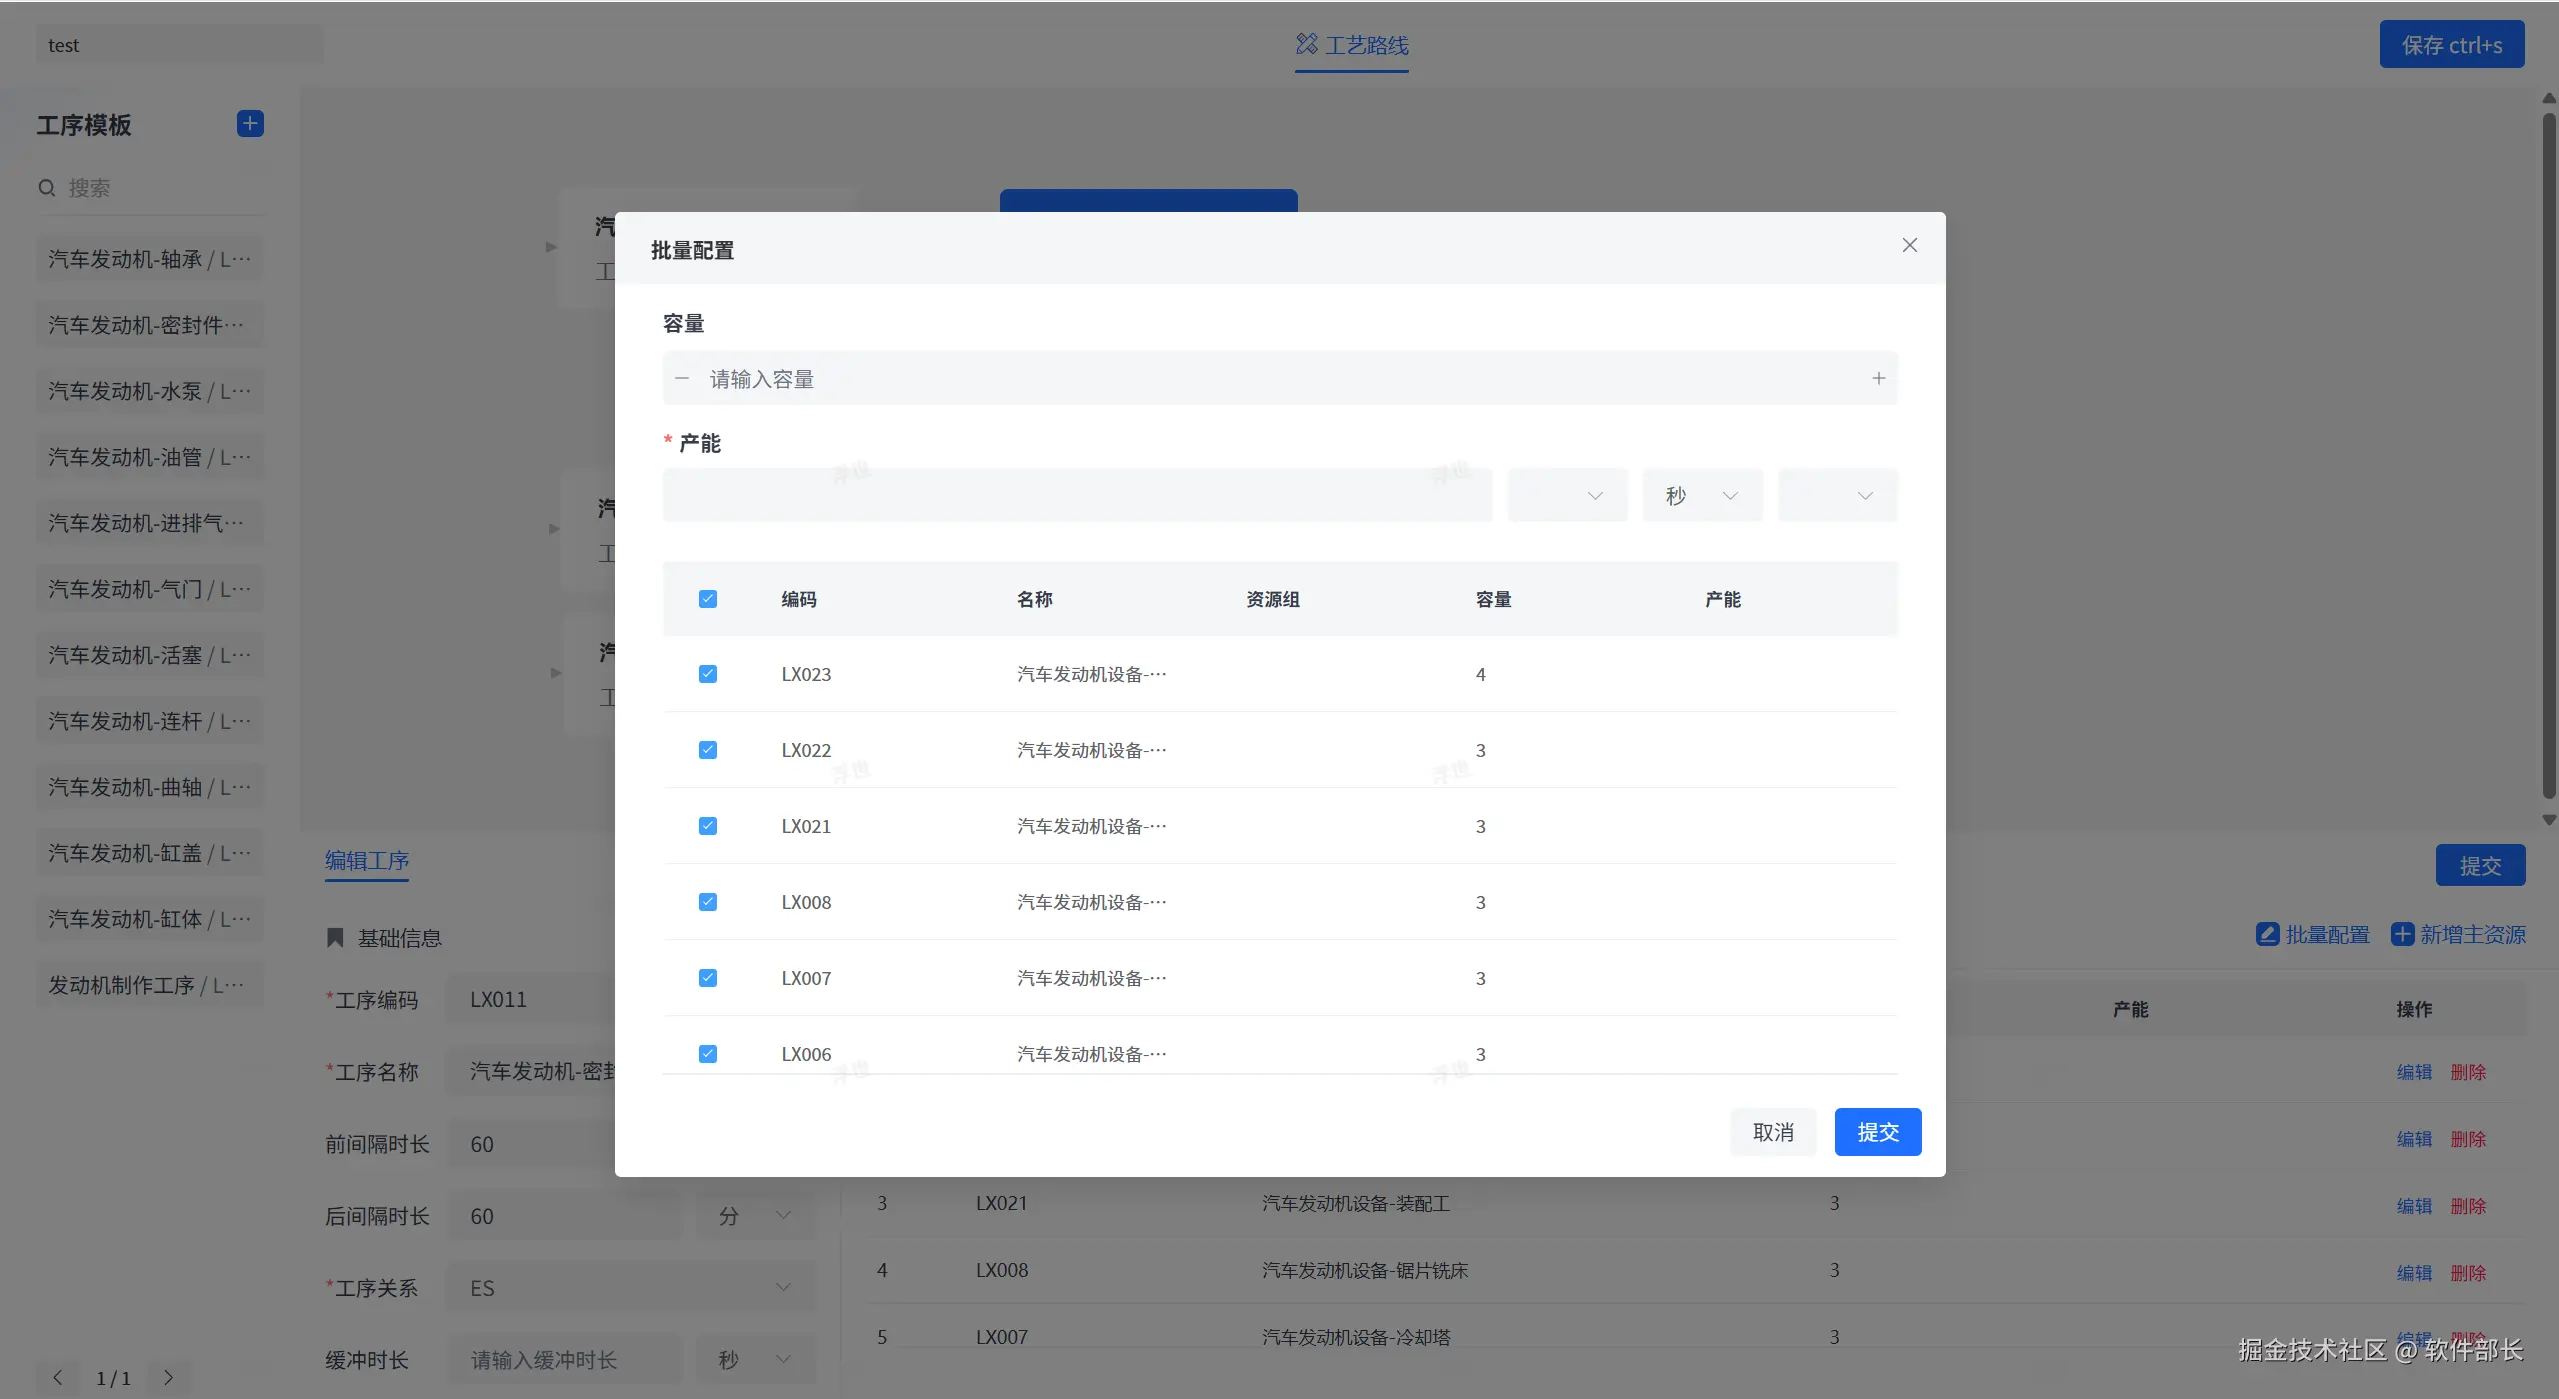Click the blue 提交 button in dialog
This screenshot has height=1399, width=2559.
coord(1877,1132)
